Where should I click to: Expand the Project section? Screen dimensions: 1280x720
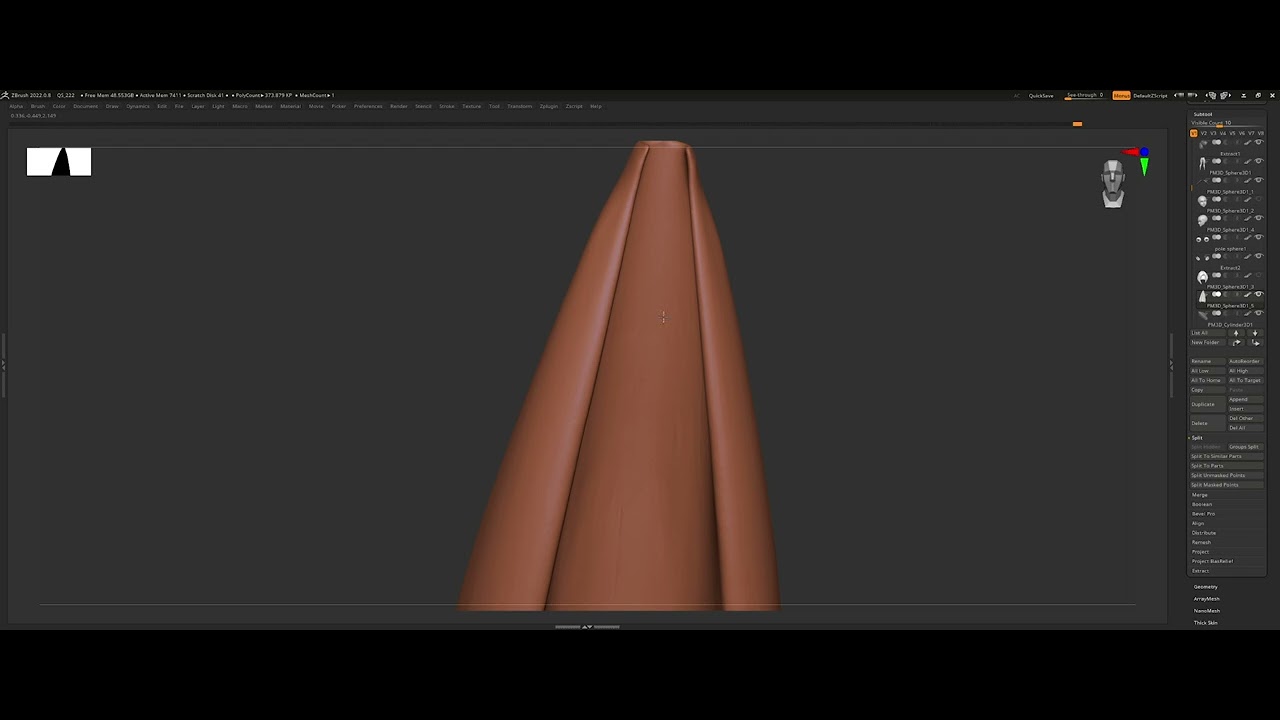coord(1200,552)
